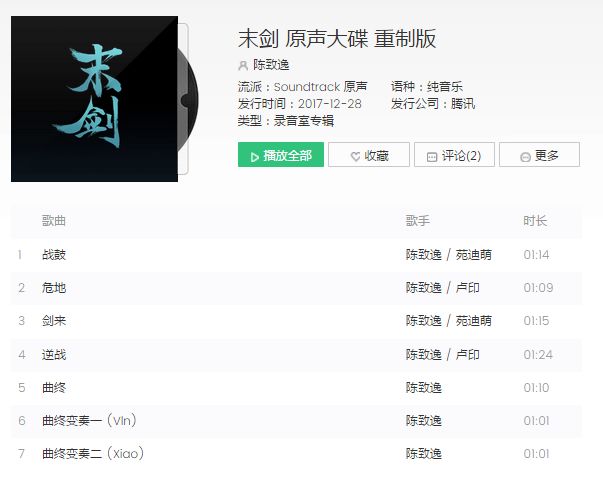Click the heart icon on the 收藏 button
This screenshot has height=499, width=603.
(x=355, y=156)
